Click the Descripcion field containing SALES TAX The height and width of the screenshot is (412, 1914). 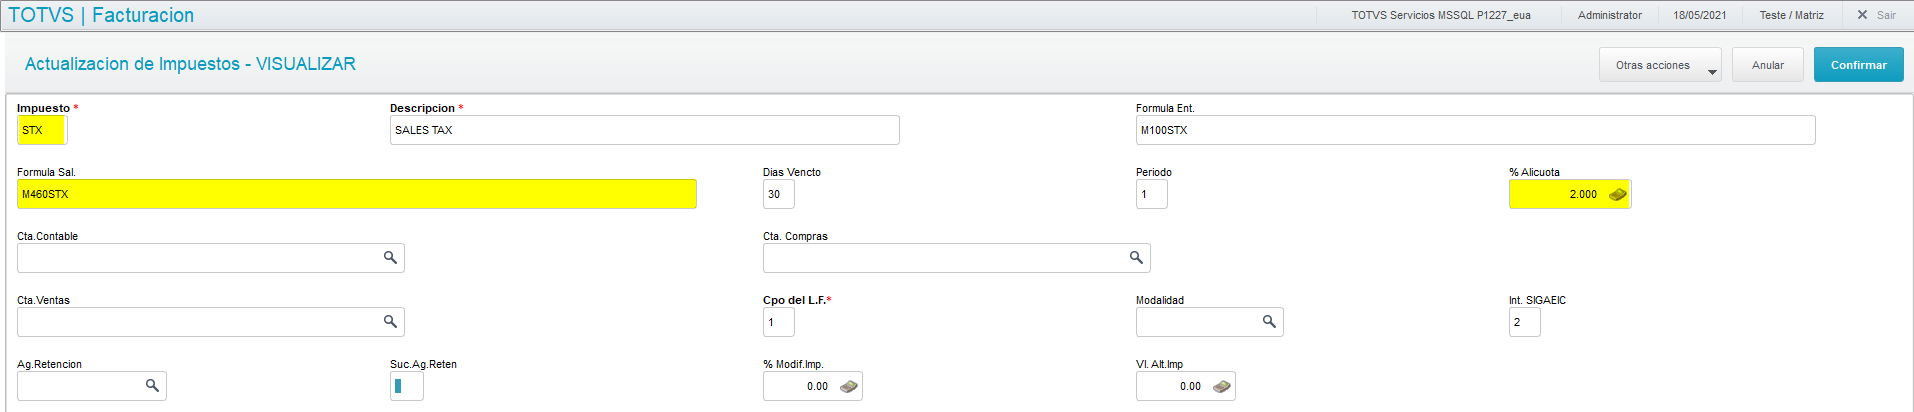(644, 130)
